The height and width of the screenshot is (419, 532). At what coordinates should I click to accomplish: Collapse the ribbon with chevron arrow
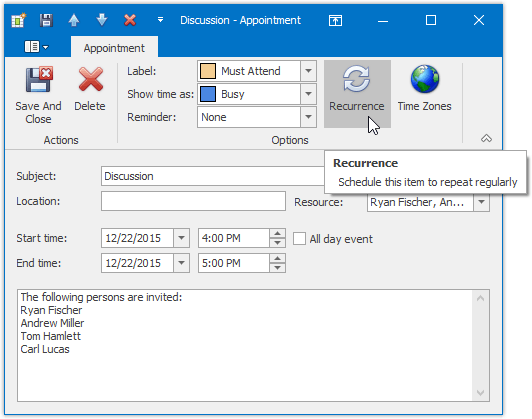coord(486,138)
